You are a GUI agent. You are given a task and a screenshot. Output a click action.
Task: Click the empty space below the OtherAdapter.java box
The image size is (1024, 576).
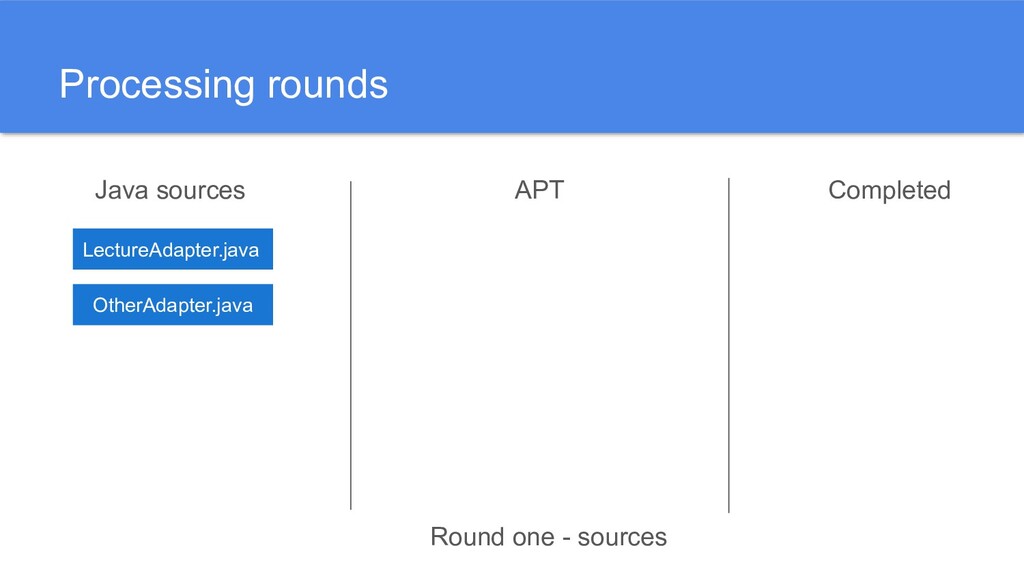pyautogui.click(x=172, y=420)
